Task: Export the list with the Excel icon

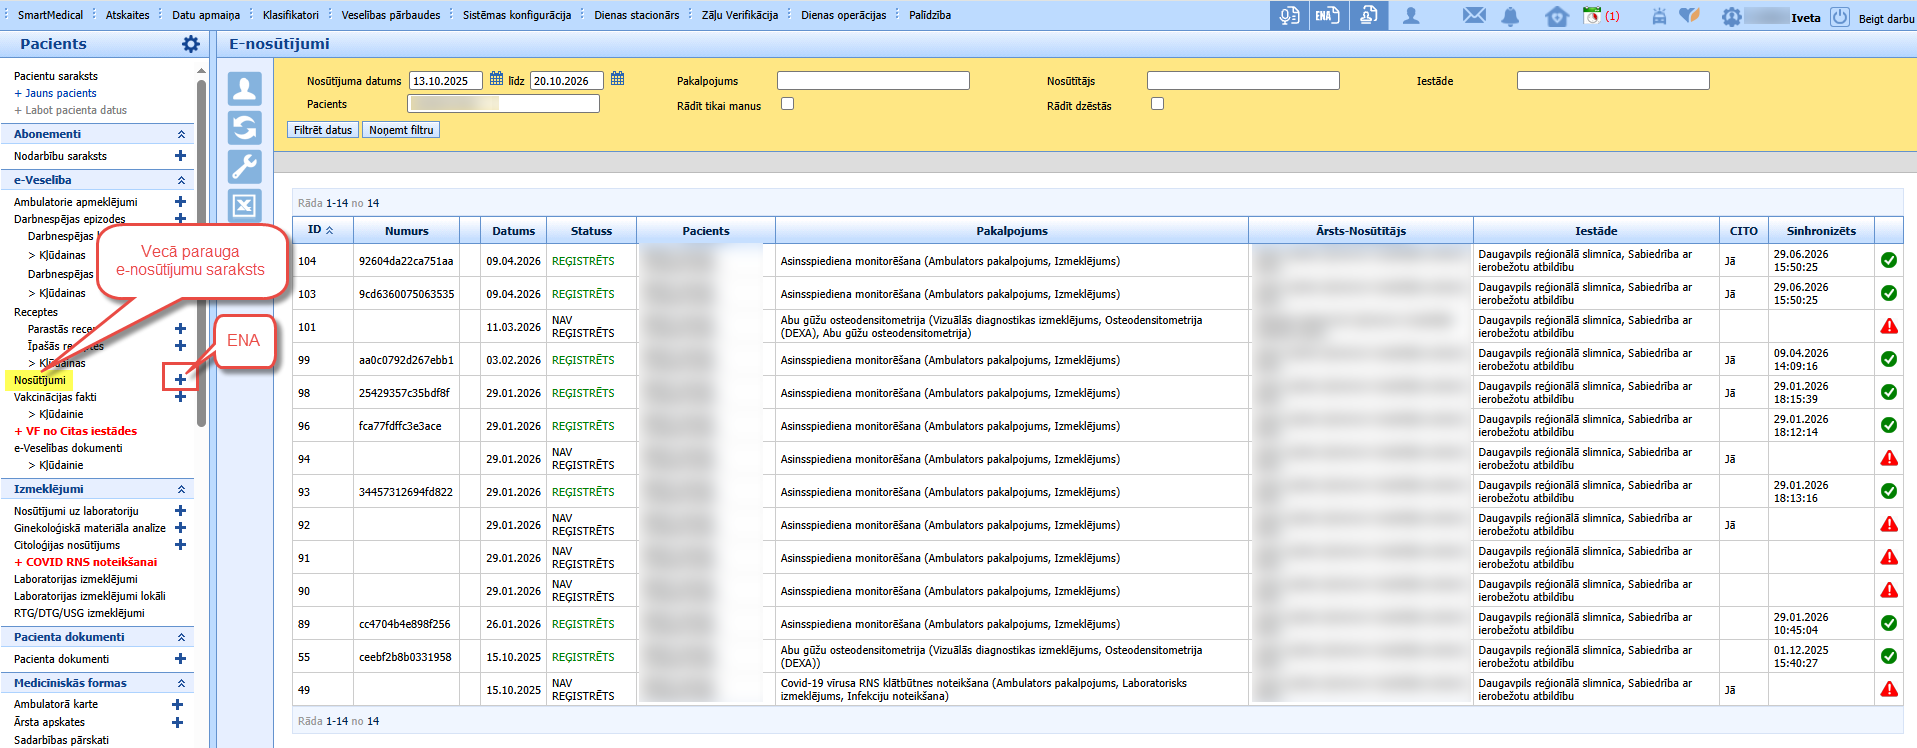Action: point(245,206)
